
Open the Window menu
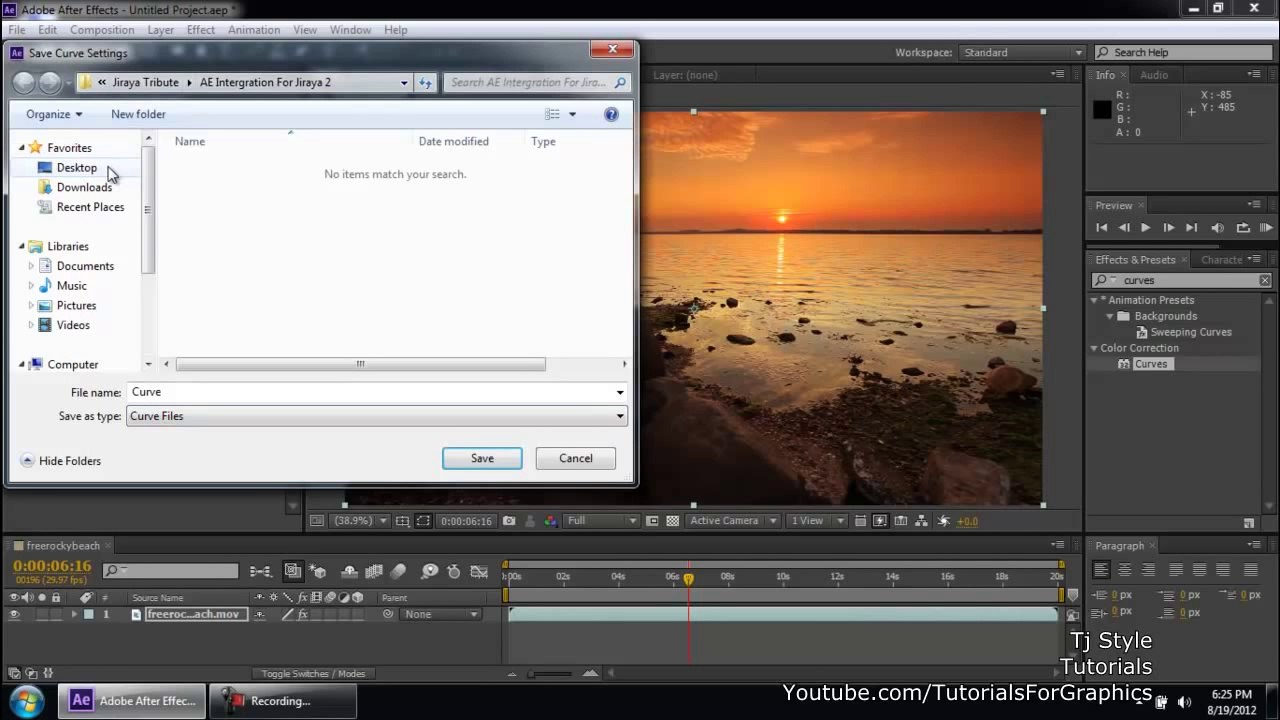(x=351, y=30)
